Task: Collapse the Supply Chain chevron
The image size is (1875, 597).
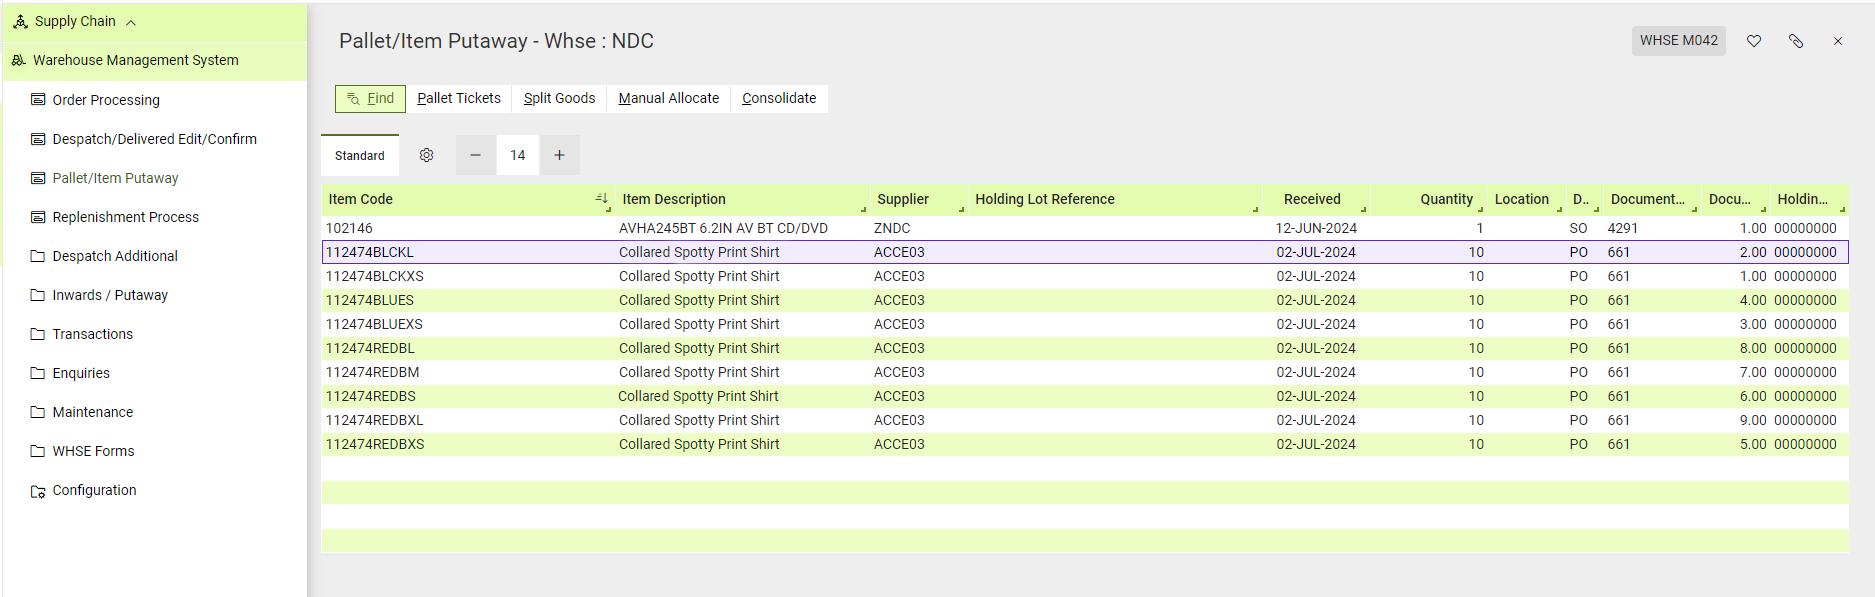Action: (x=131, y=22)
